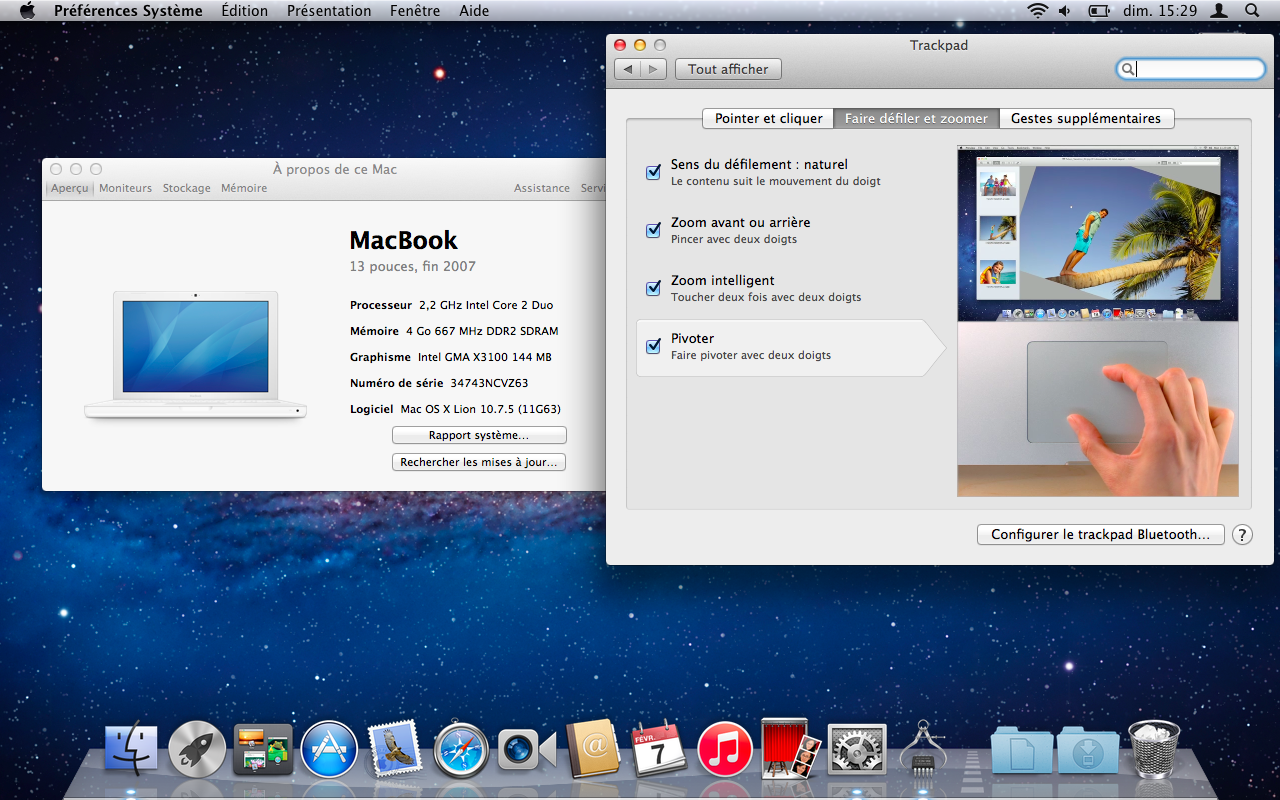Image resolution: width=1280 pixels, height=800 pixels.
Task: Click the user account icon in menu bar
Action: pyautogui.click(x=1220, y=11)
